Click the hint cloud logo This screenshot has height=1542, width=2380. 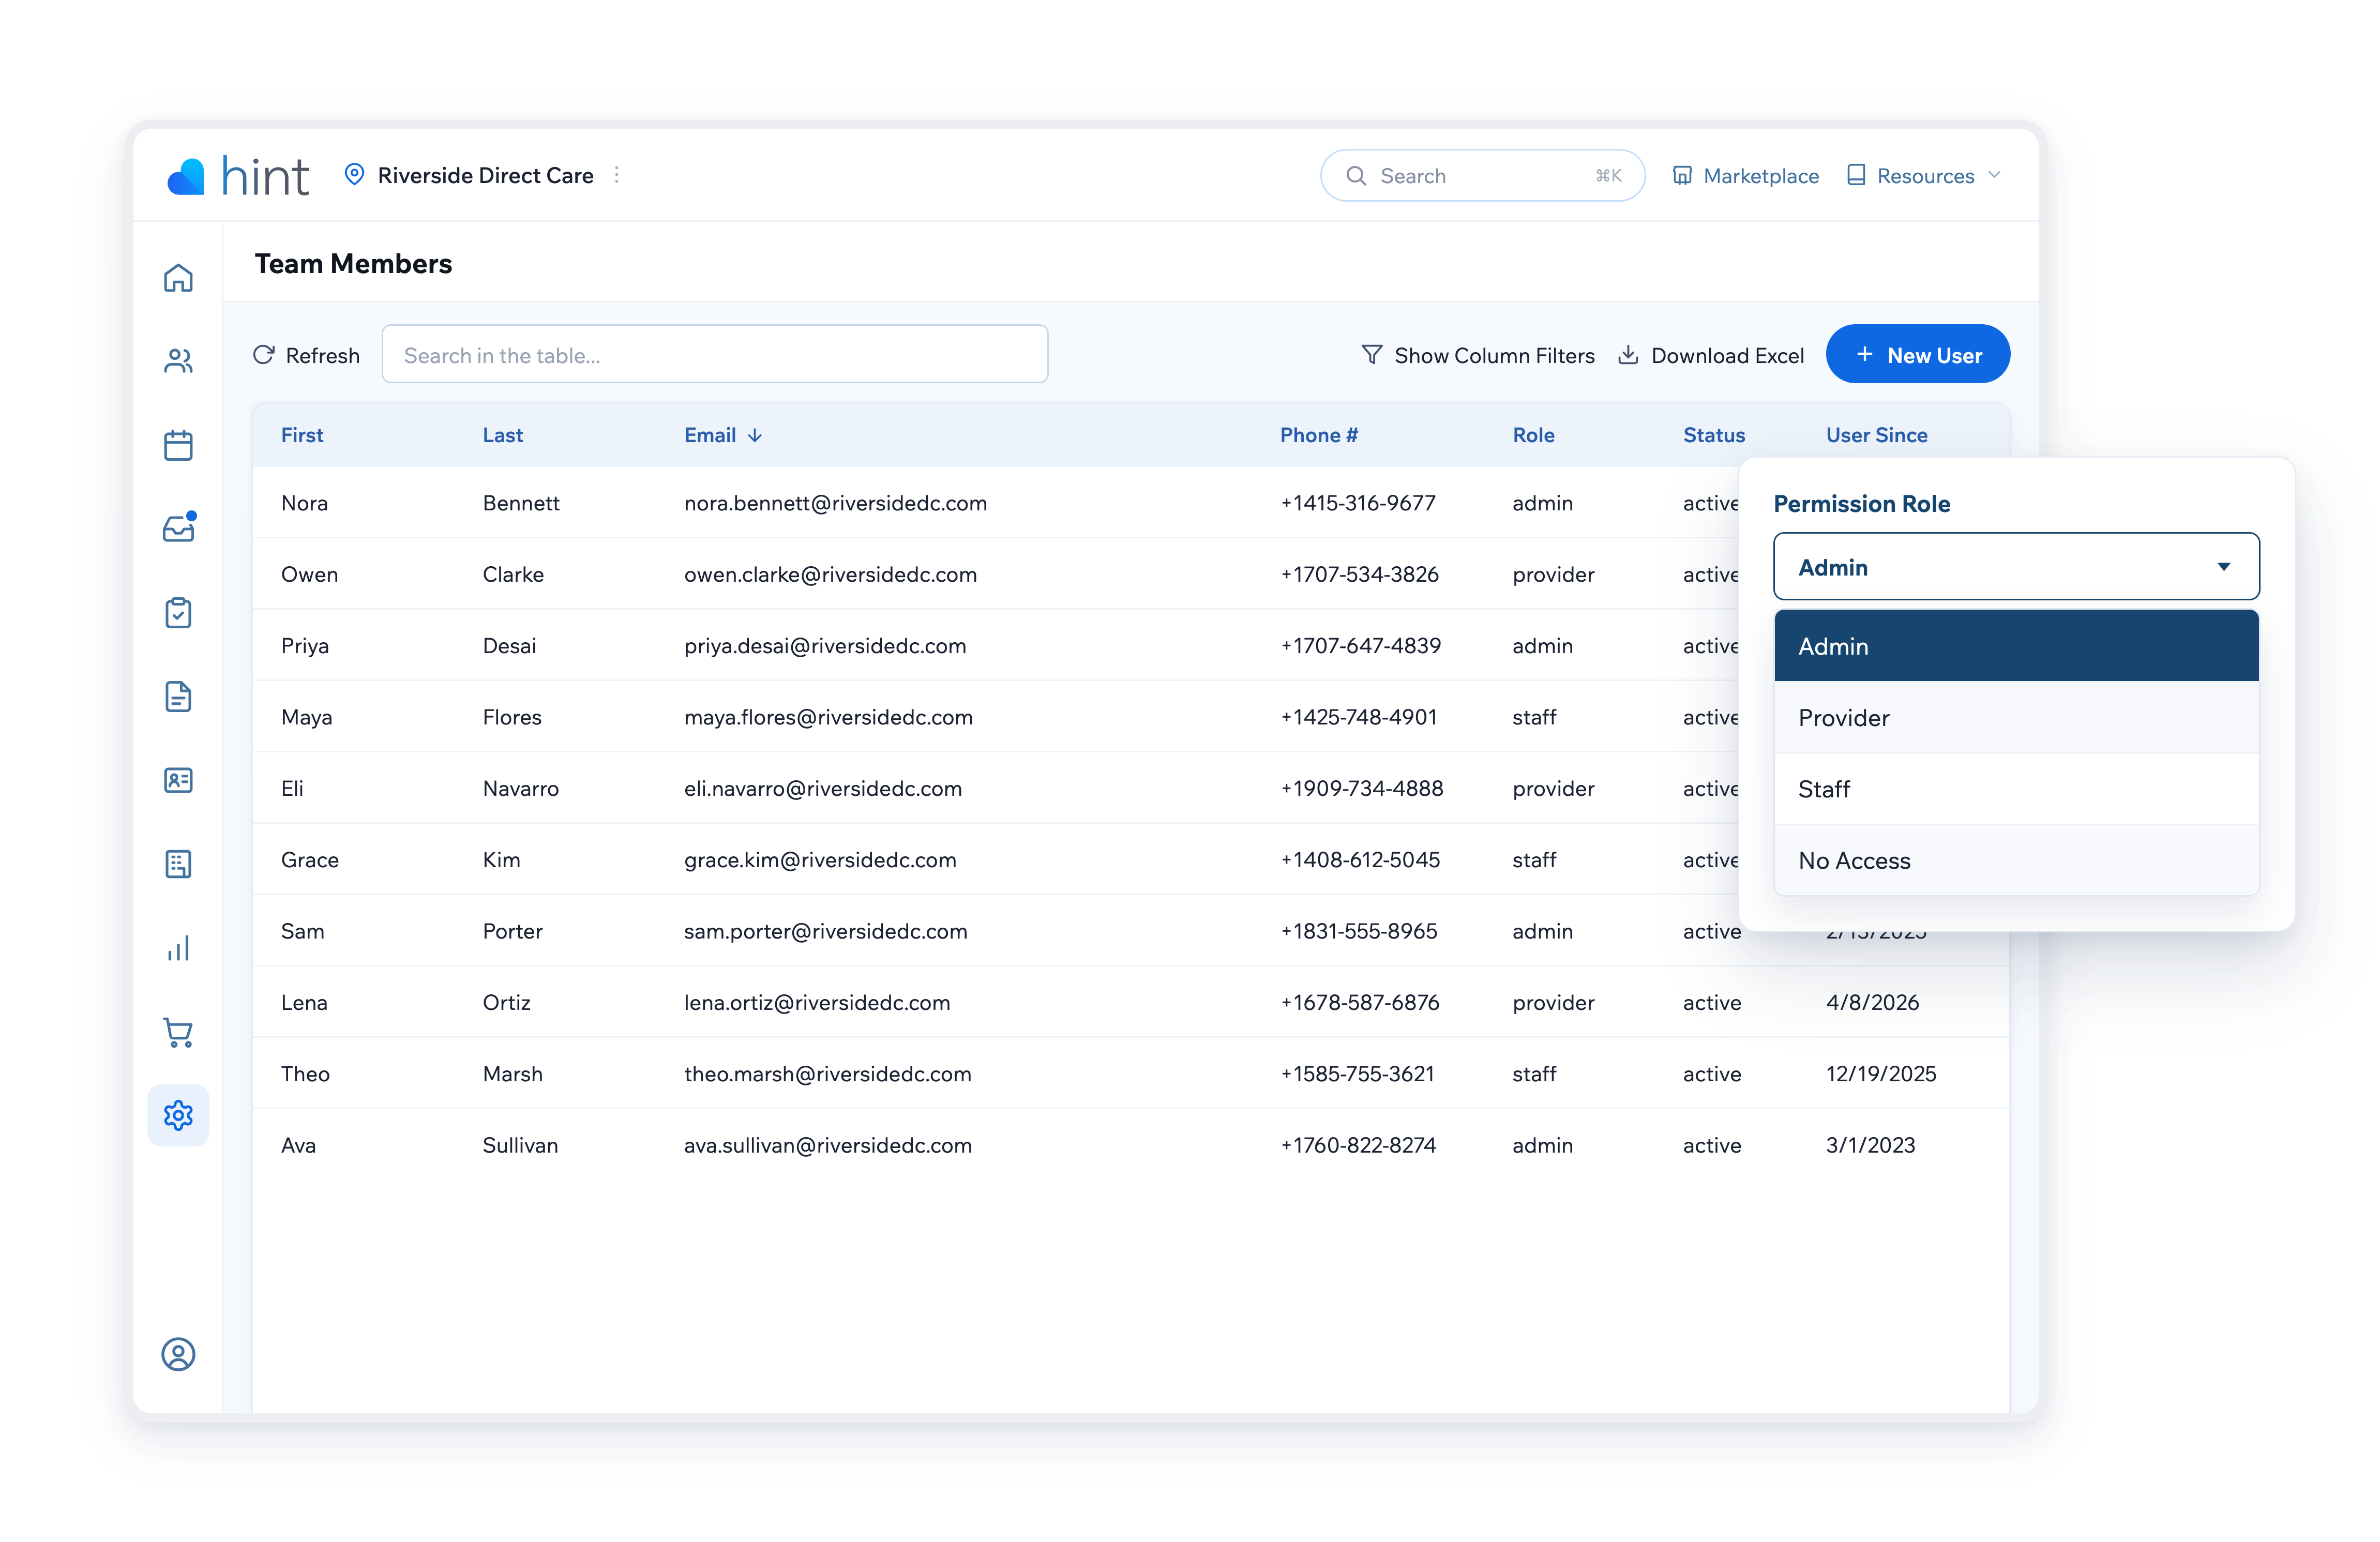185,176
